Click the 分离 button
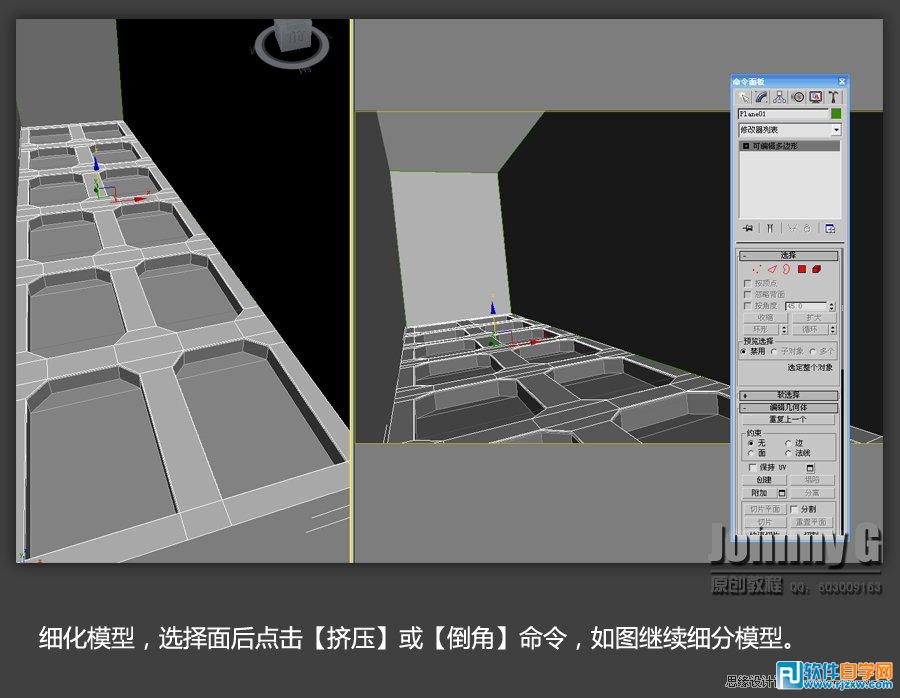This screenshot has width=900, height=698. [812, 493]
